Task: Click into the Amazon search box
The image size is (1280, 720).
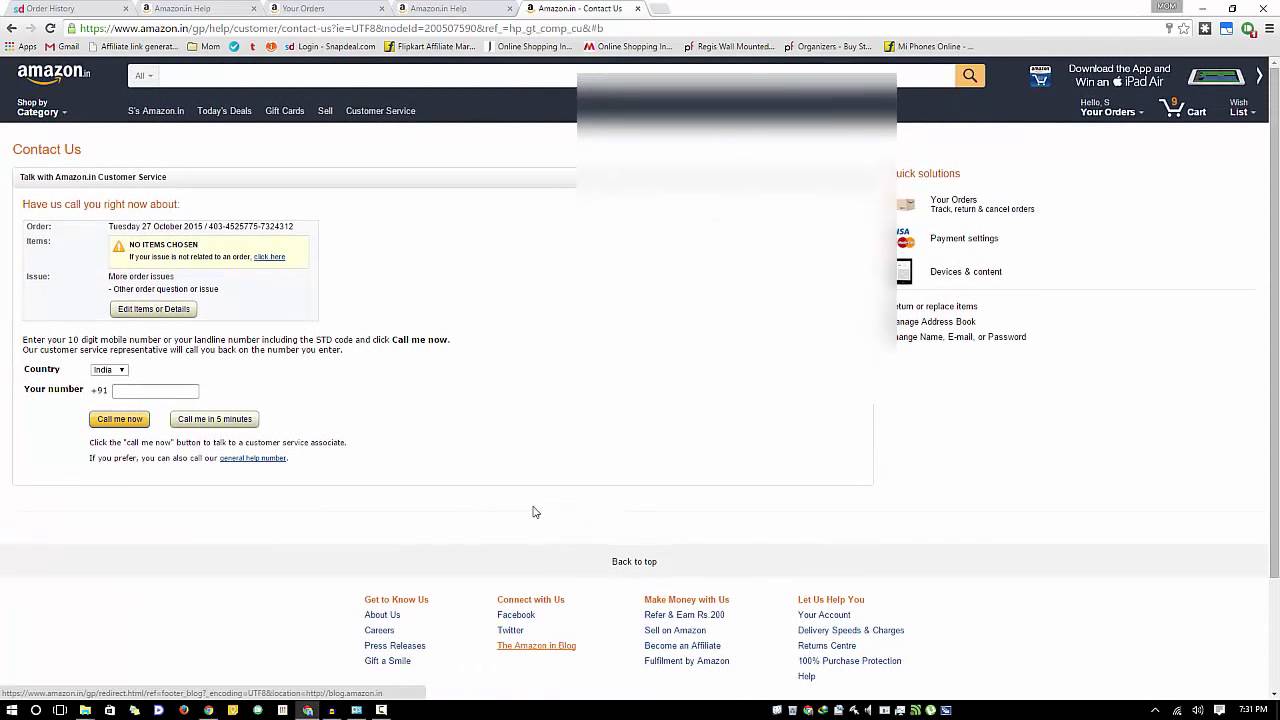Action: coord(557,75)
